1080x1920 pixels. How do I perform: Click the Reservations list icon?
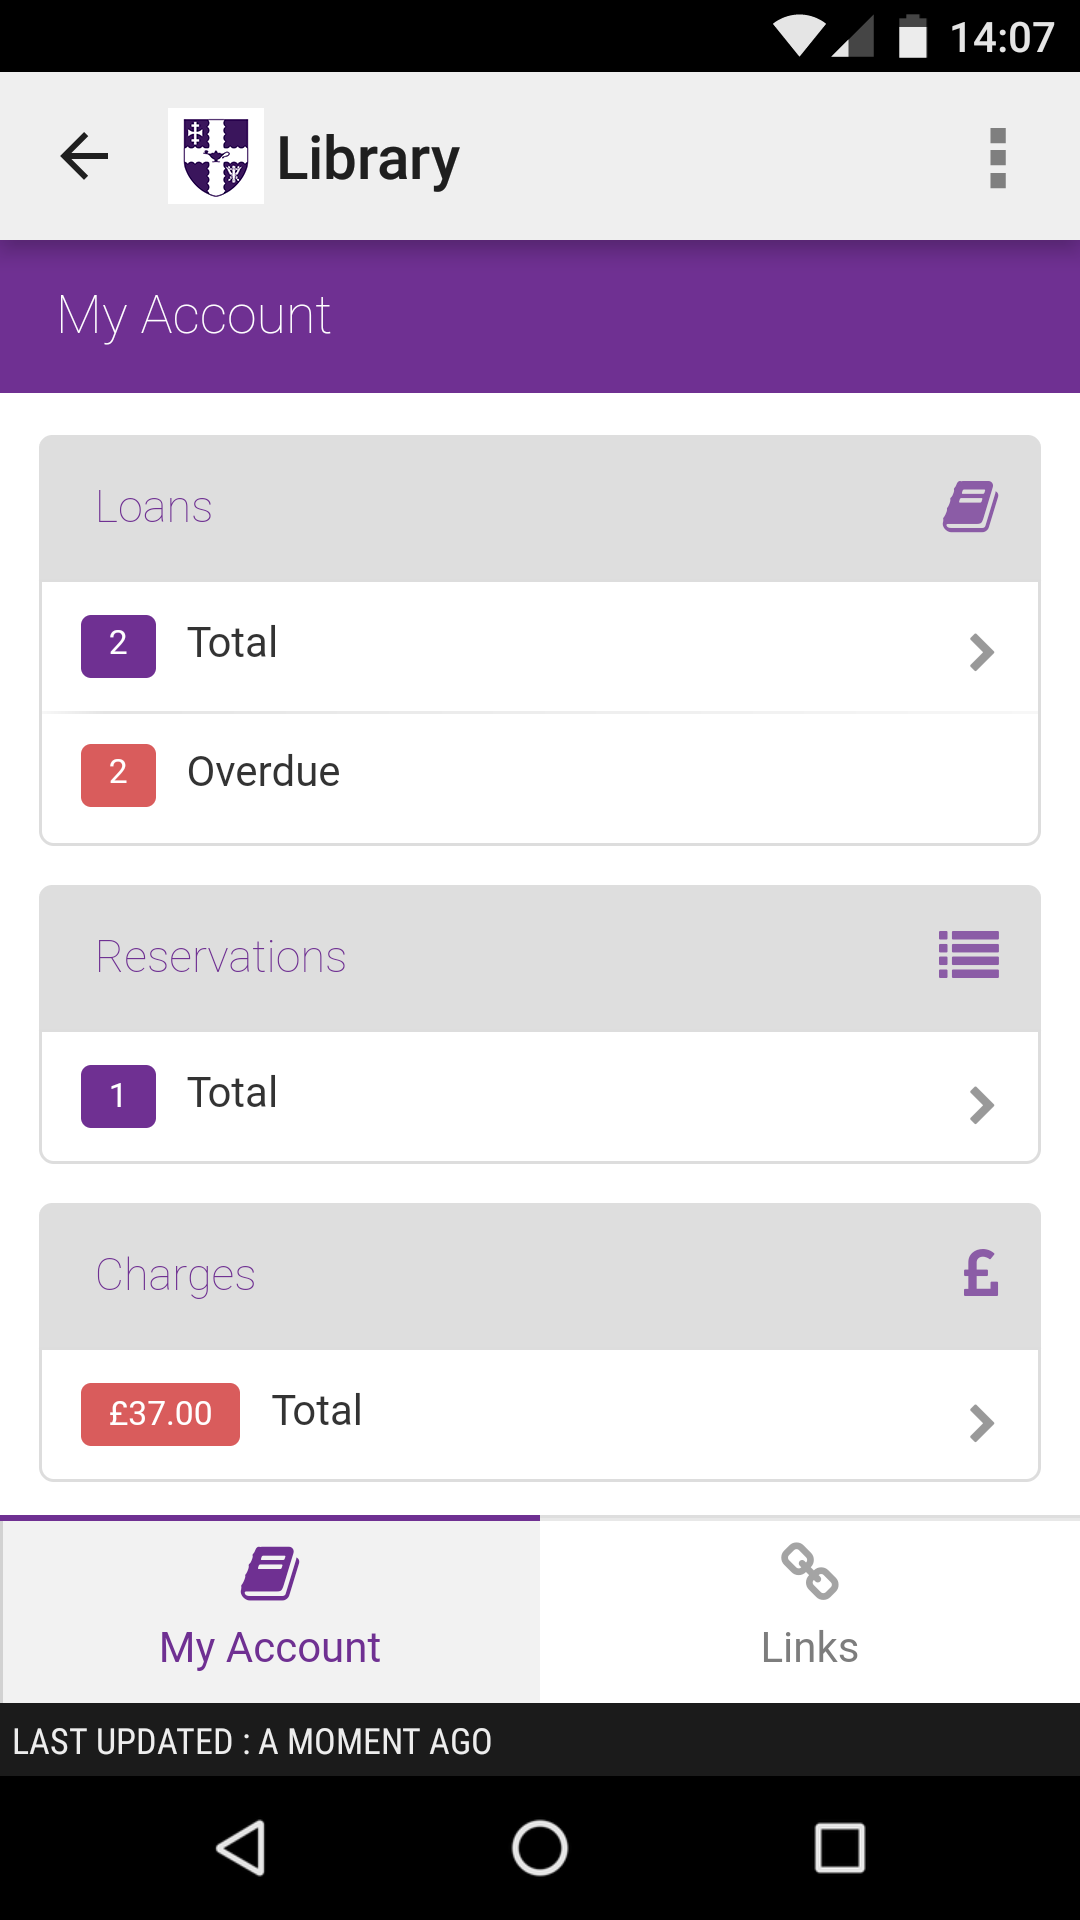tap(968, 955)
